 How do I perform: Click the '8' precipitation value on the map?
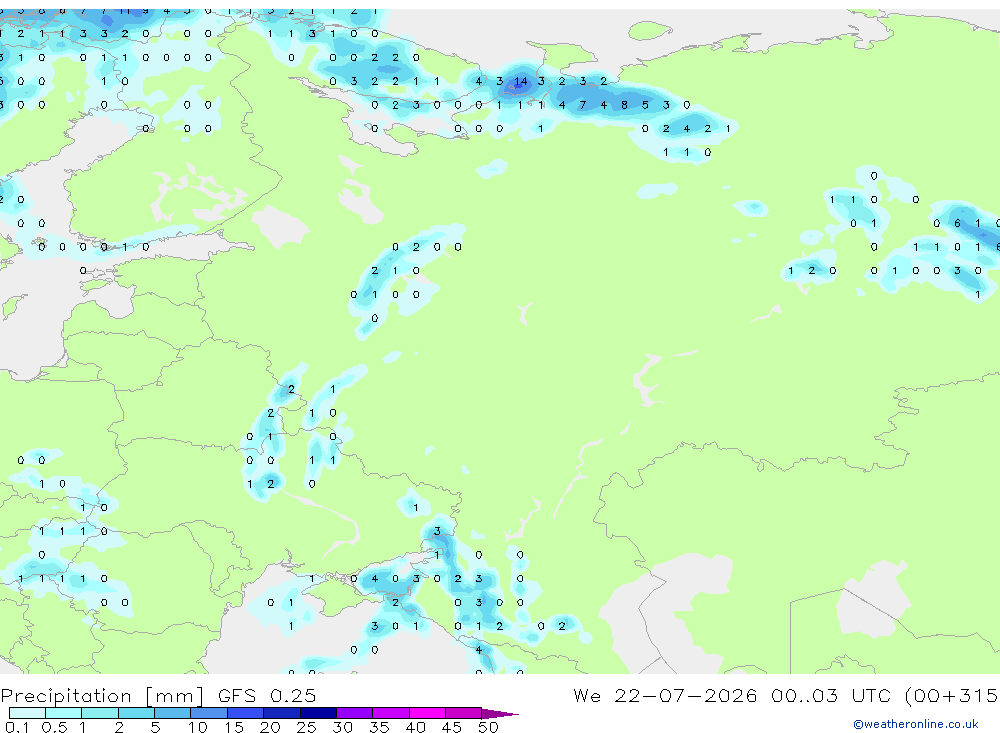click(x=624, y=105)
